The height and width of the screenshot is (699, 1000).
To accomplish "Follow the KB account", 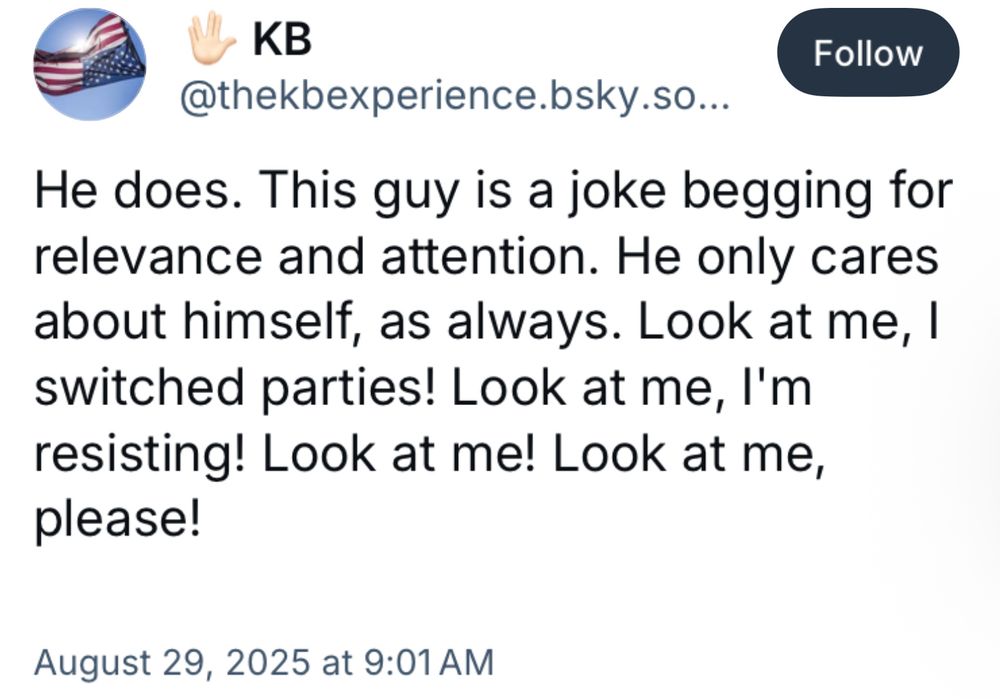I will click(867, 53).
